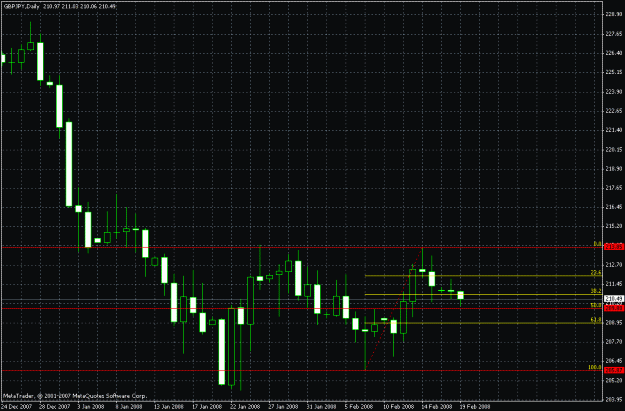The height and width of the screenshot is (411, 625).
Task: Click the red 209.88 price tag
Action: click(x=614, y=308)
